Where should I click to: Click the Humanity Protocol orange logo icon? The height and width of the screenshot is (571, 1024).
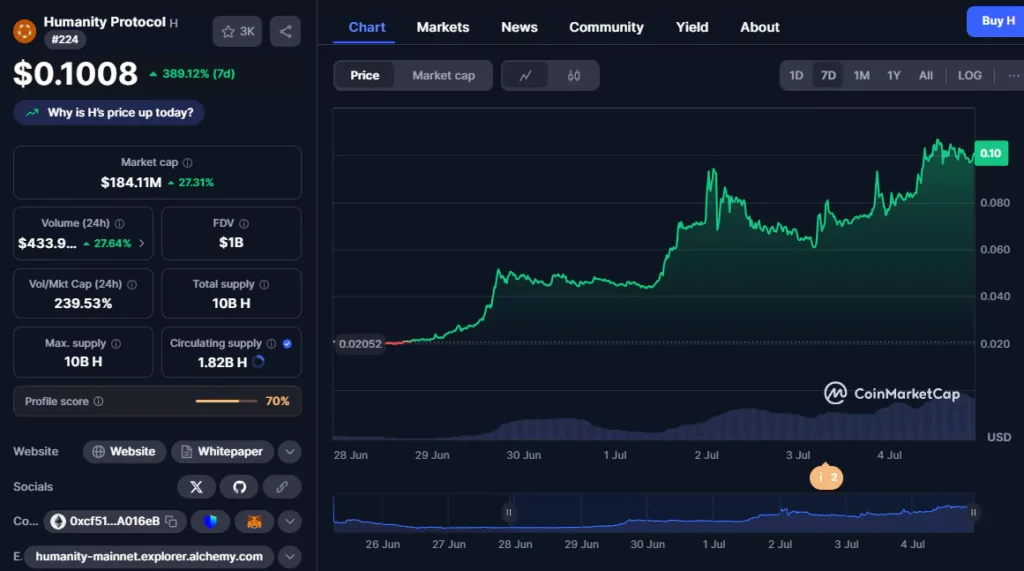coord(25,31)
